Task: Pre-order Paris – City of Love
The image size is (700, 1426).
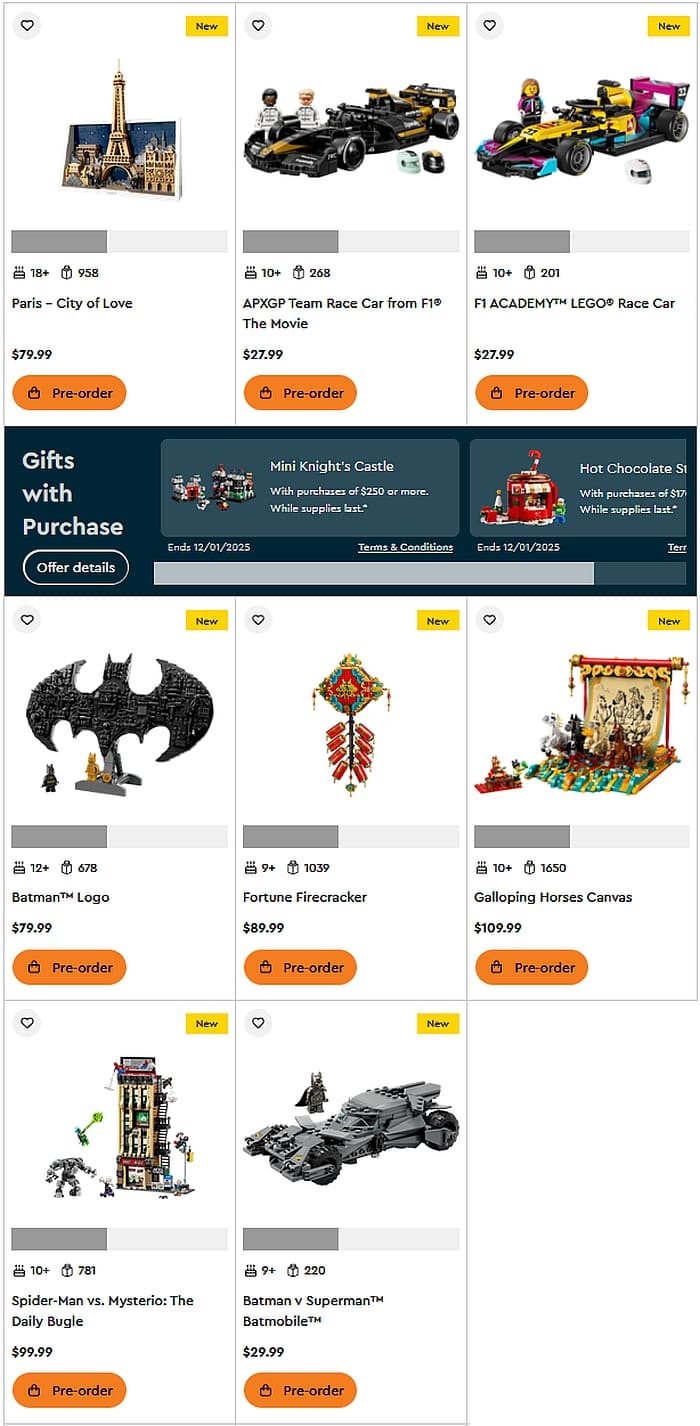Action: coord(69,393)
